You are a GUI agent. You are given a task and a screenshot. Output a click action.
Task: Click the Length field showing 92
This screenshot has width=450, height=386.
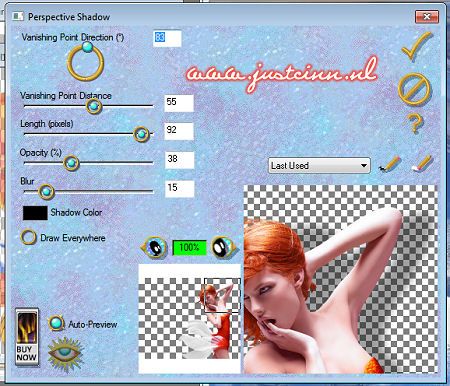click(179, 131)
